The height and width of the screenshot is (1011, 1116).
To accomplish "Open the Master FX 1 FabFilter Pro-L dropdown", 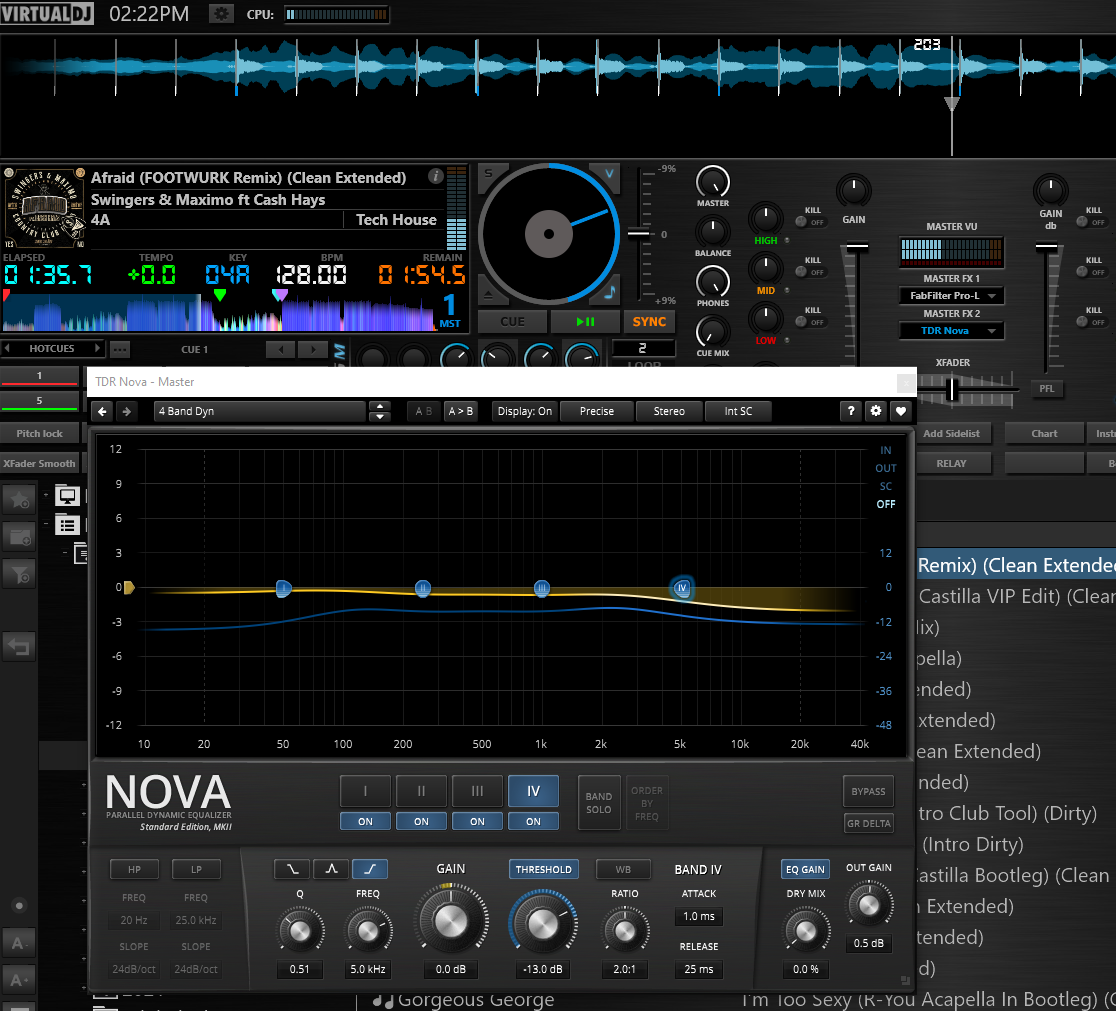I will click(x=952, y=295).
